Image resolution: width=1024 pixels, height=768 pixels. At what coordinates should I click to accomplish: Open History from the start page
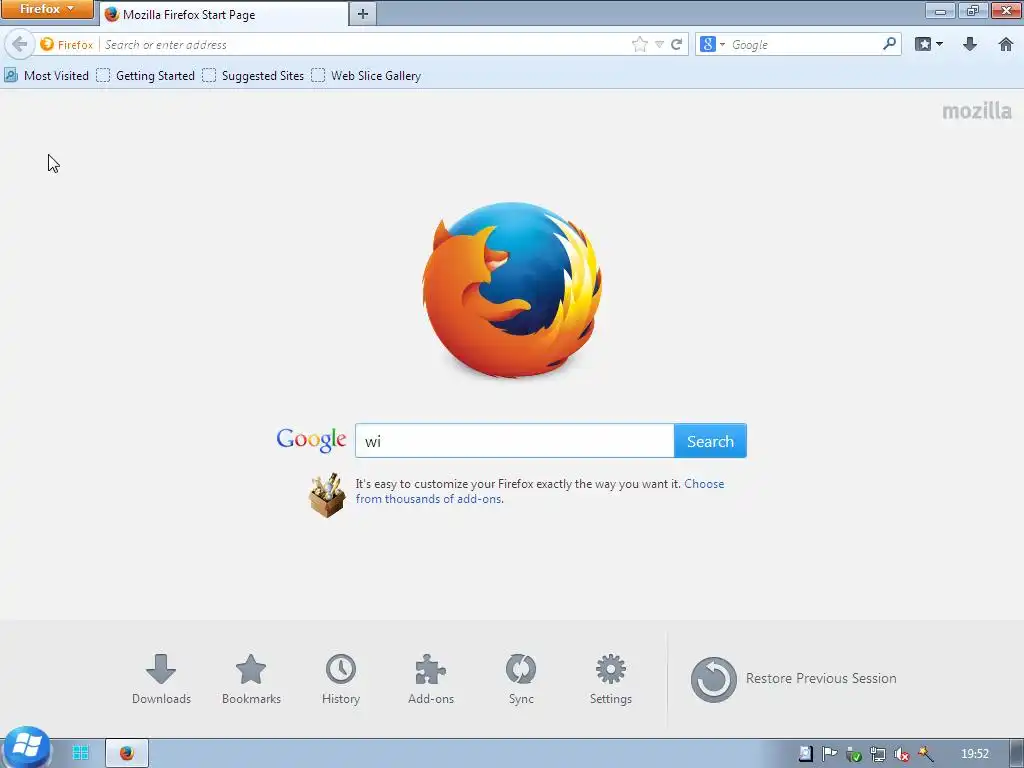pyautogui.click(x=341, y=679)
